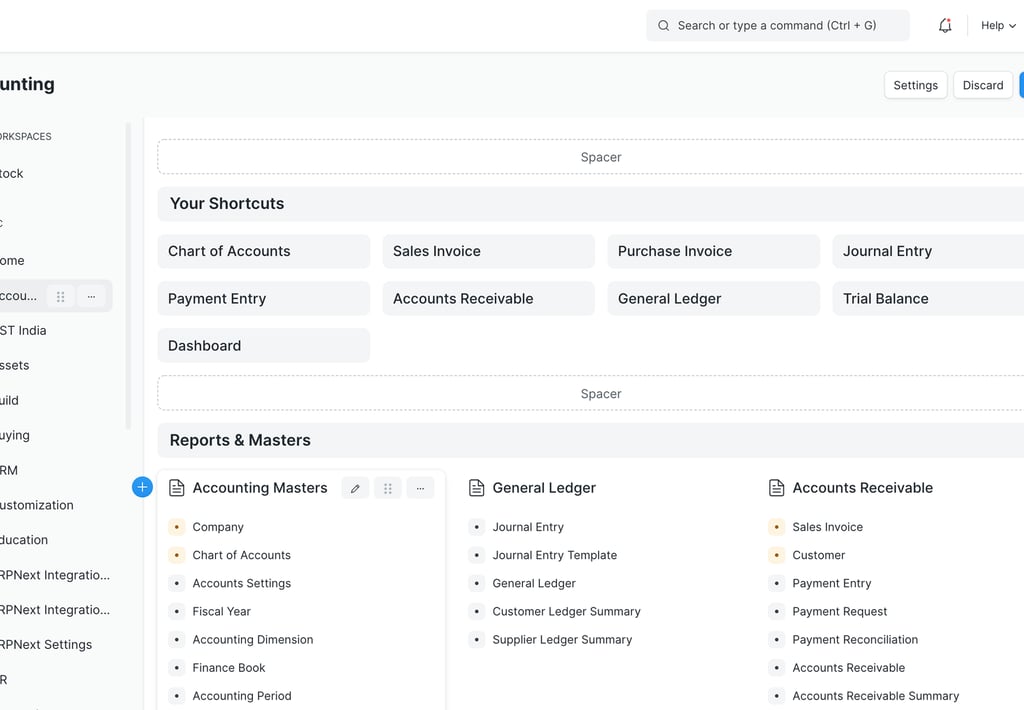1024x710 pixels.
Task: Select the Sales Invoice shortcut
Action: point(488,251)
